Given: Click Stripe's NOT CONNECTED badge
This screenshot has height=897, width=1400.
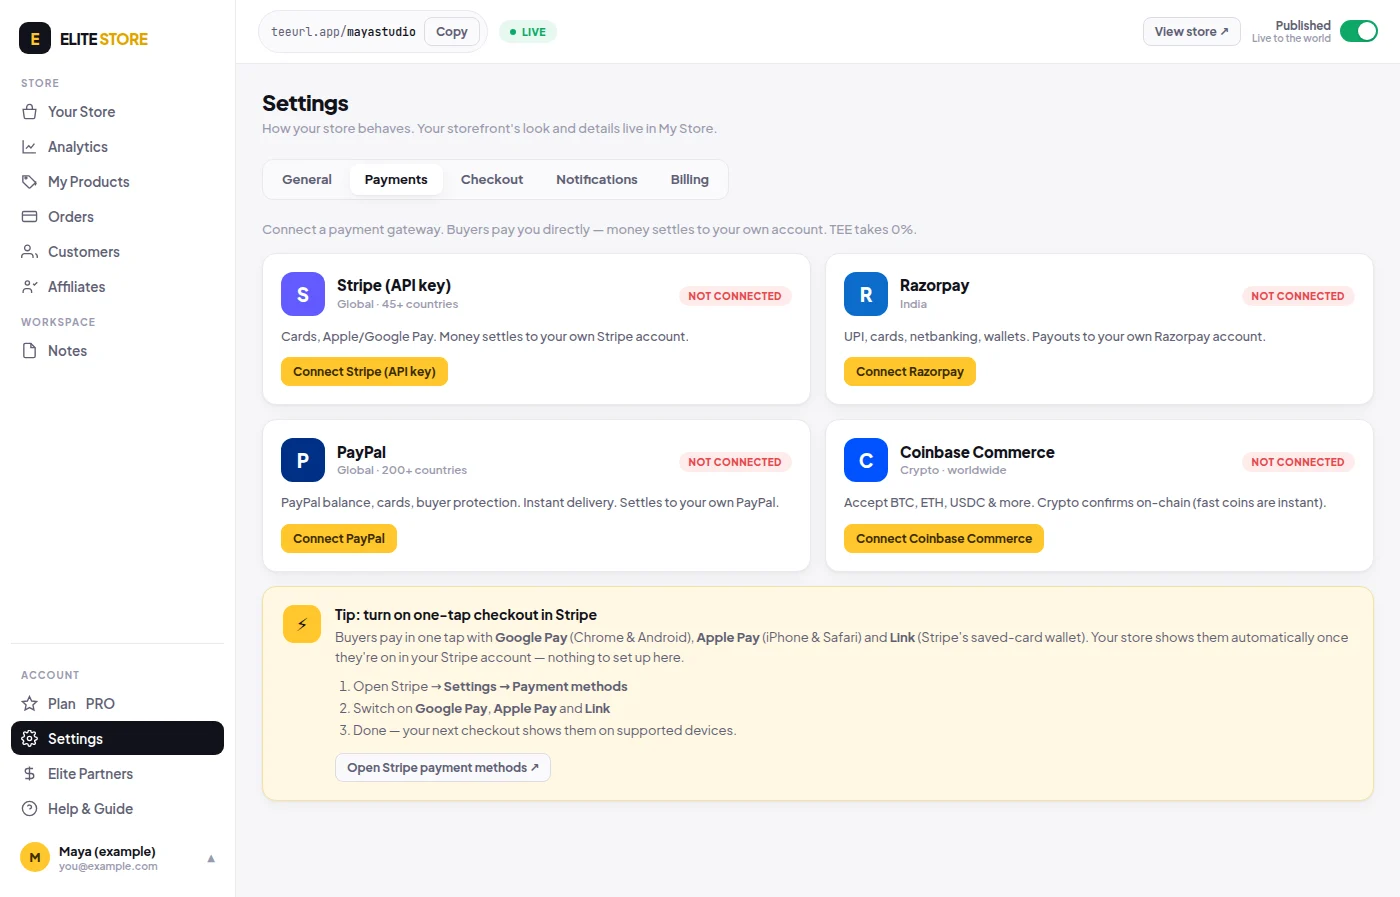Looking at the screenshot, I should point(735,296).
